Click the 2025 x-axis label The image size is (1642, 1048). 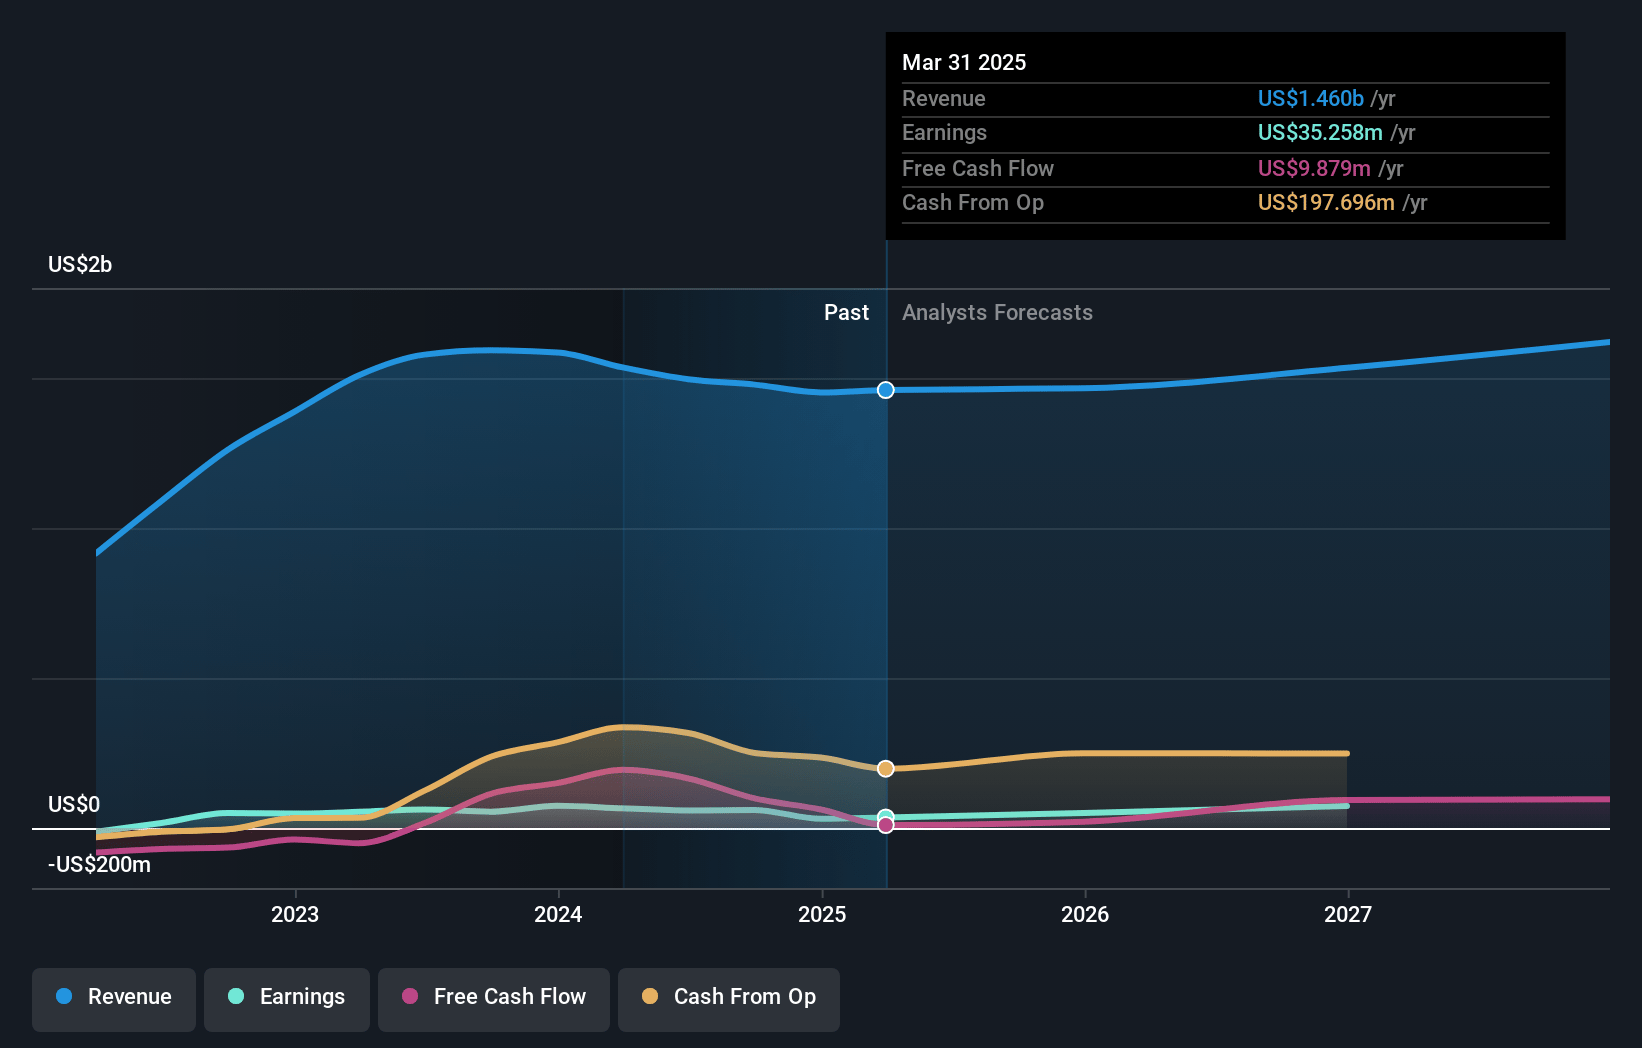[x=822, y=914]
